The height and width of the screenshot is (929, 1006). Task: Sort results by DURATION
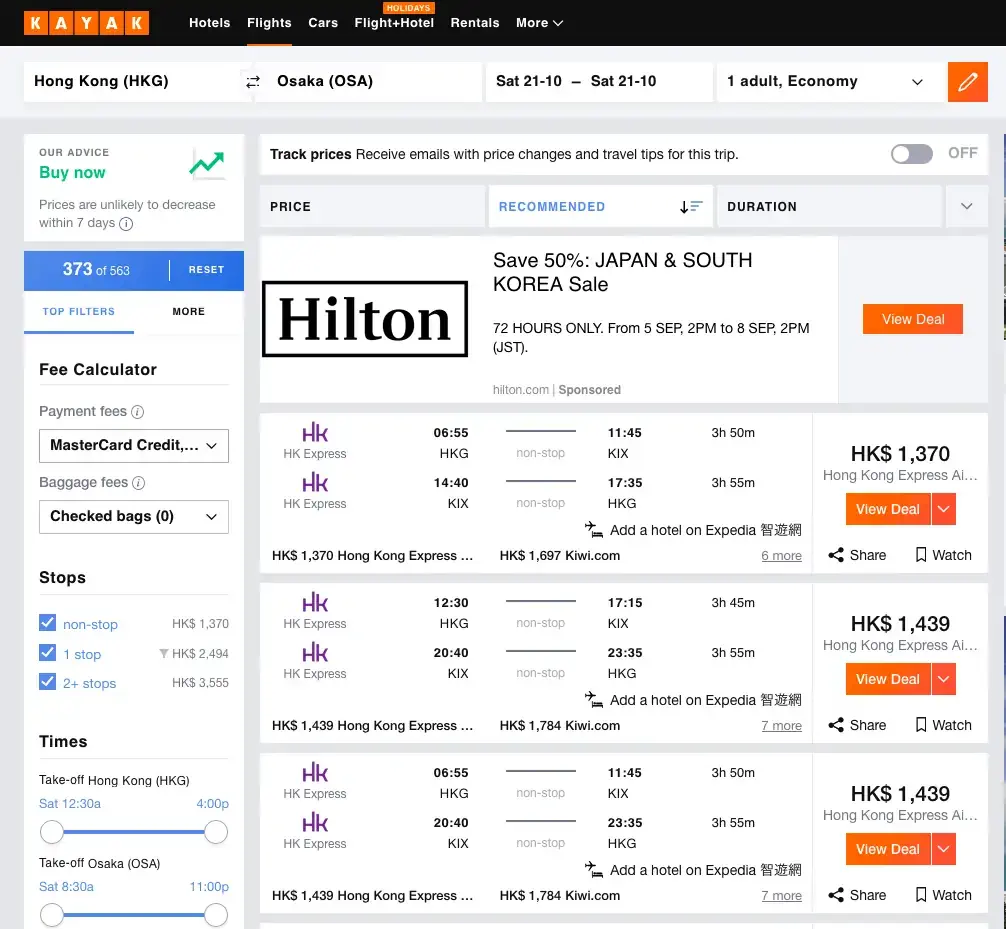(x=829, y=207)
